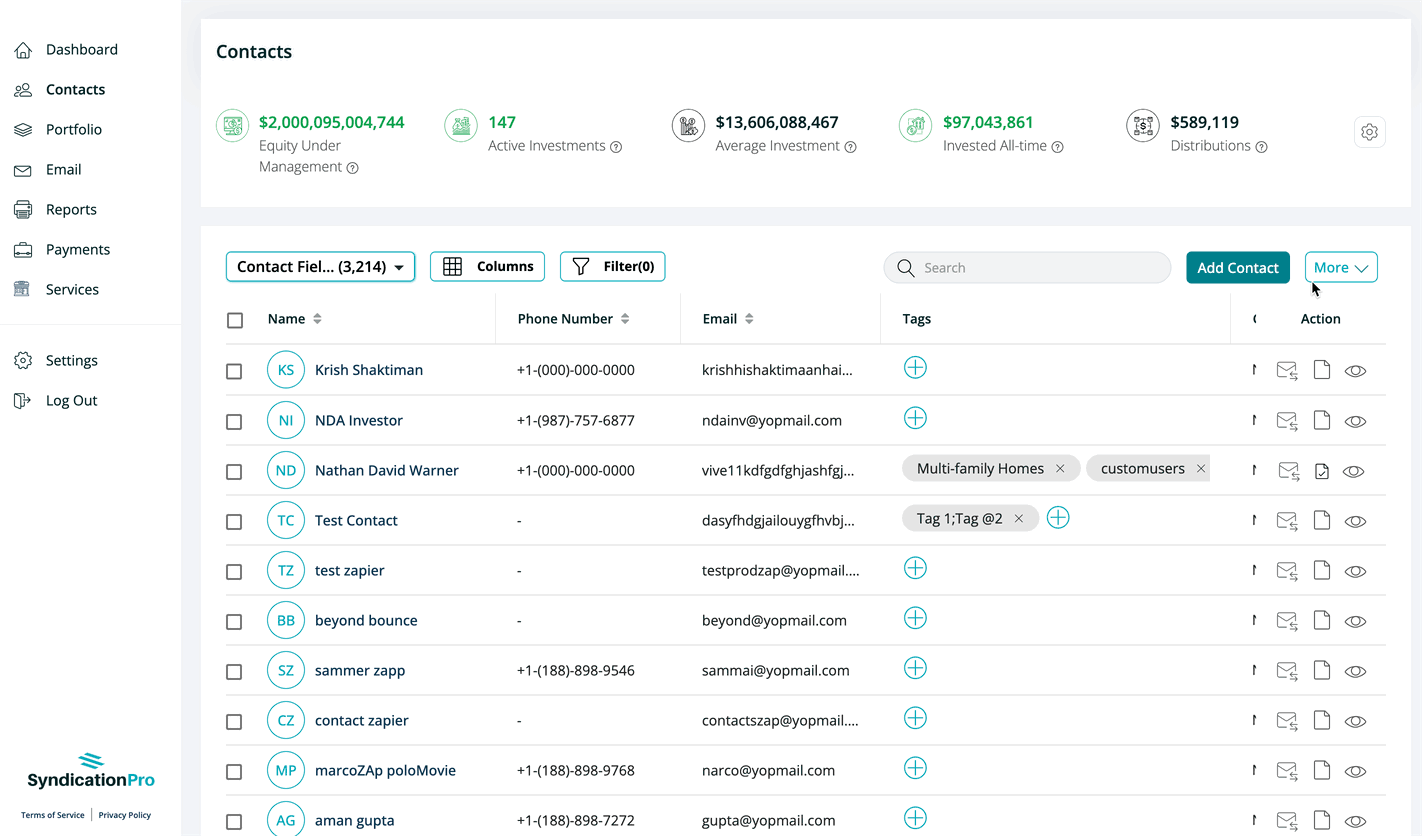Expand the More dropdown
The height and width of the screenshot is (836, 1422).
click(x=1341, y=267)
